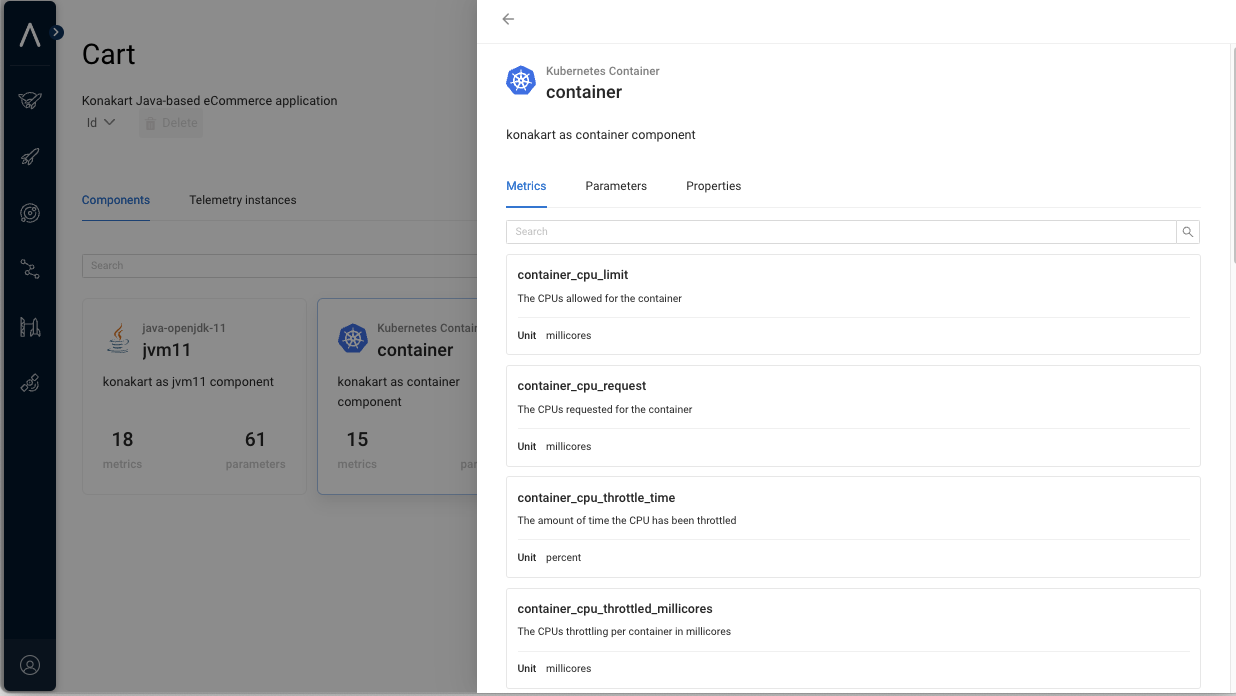Switch to the Parameters tab
Screen dimensions: 1236x696
[x=616, y=186]
